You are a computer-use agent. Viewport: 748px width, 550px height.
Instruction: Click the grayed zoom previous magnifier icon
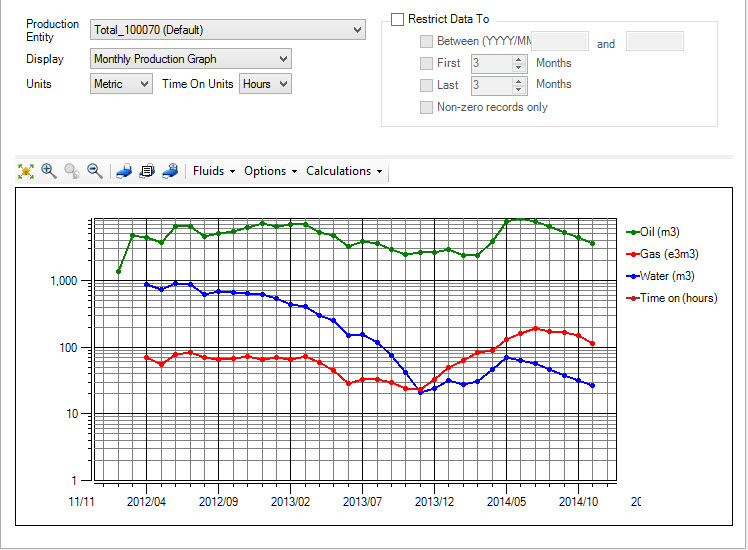(x=72, y=171)
